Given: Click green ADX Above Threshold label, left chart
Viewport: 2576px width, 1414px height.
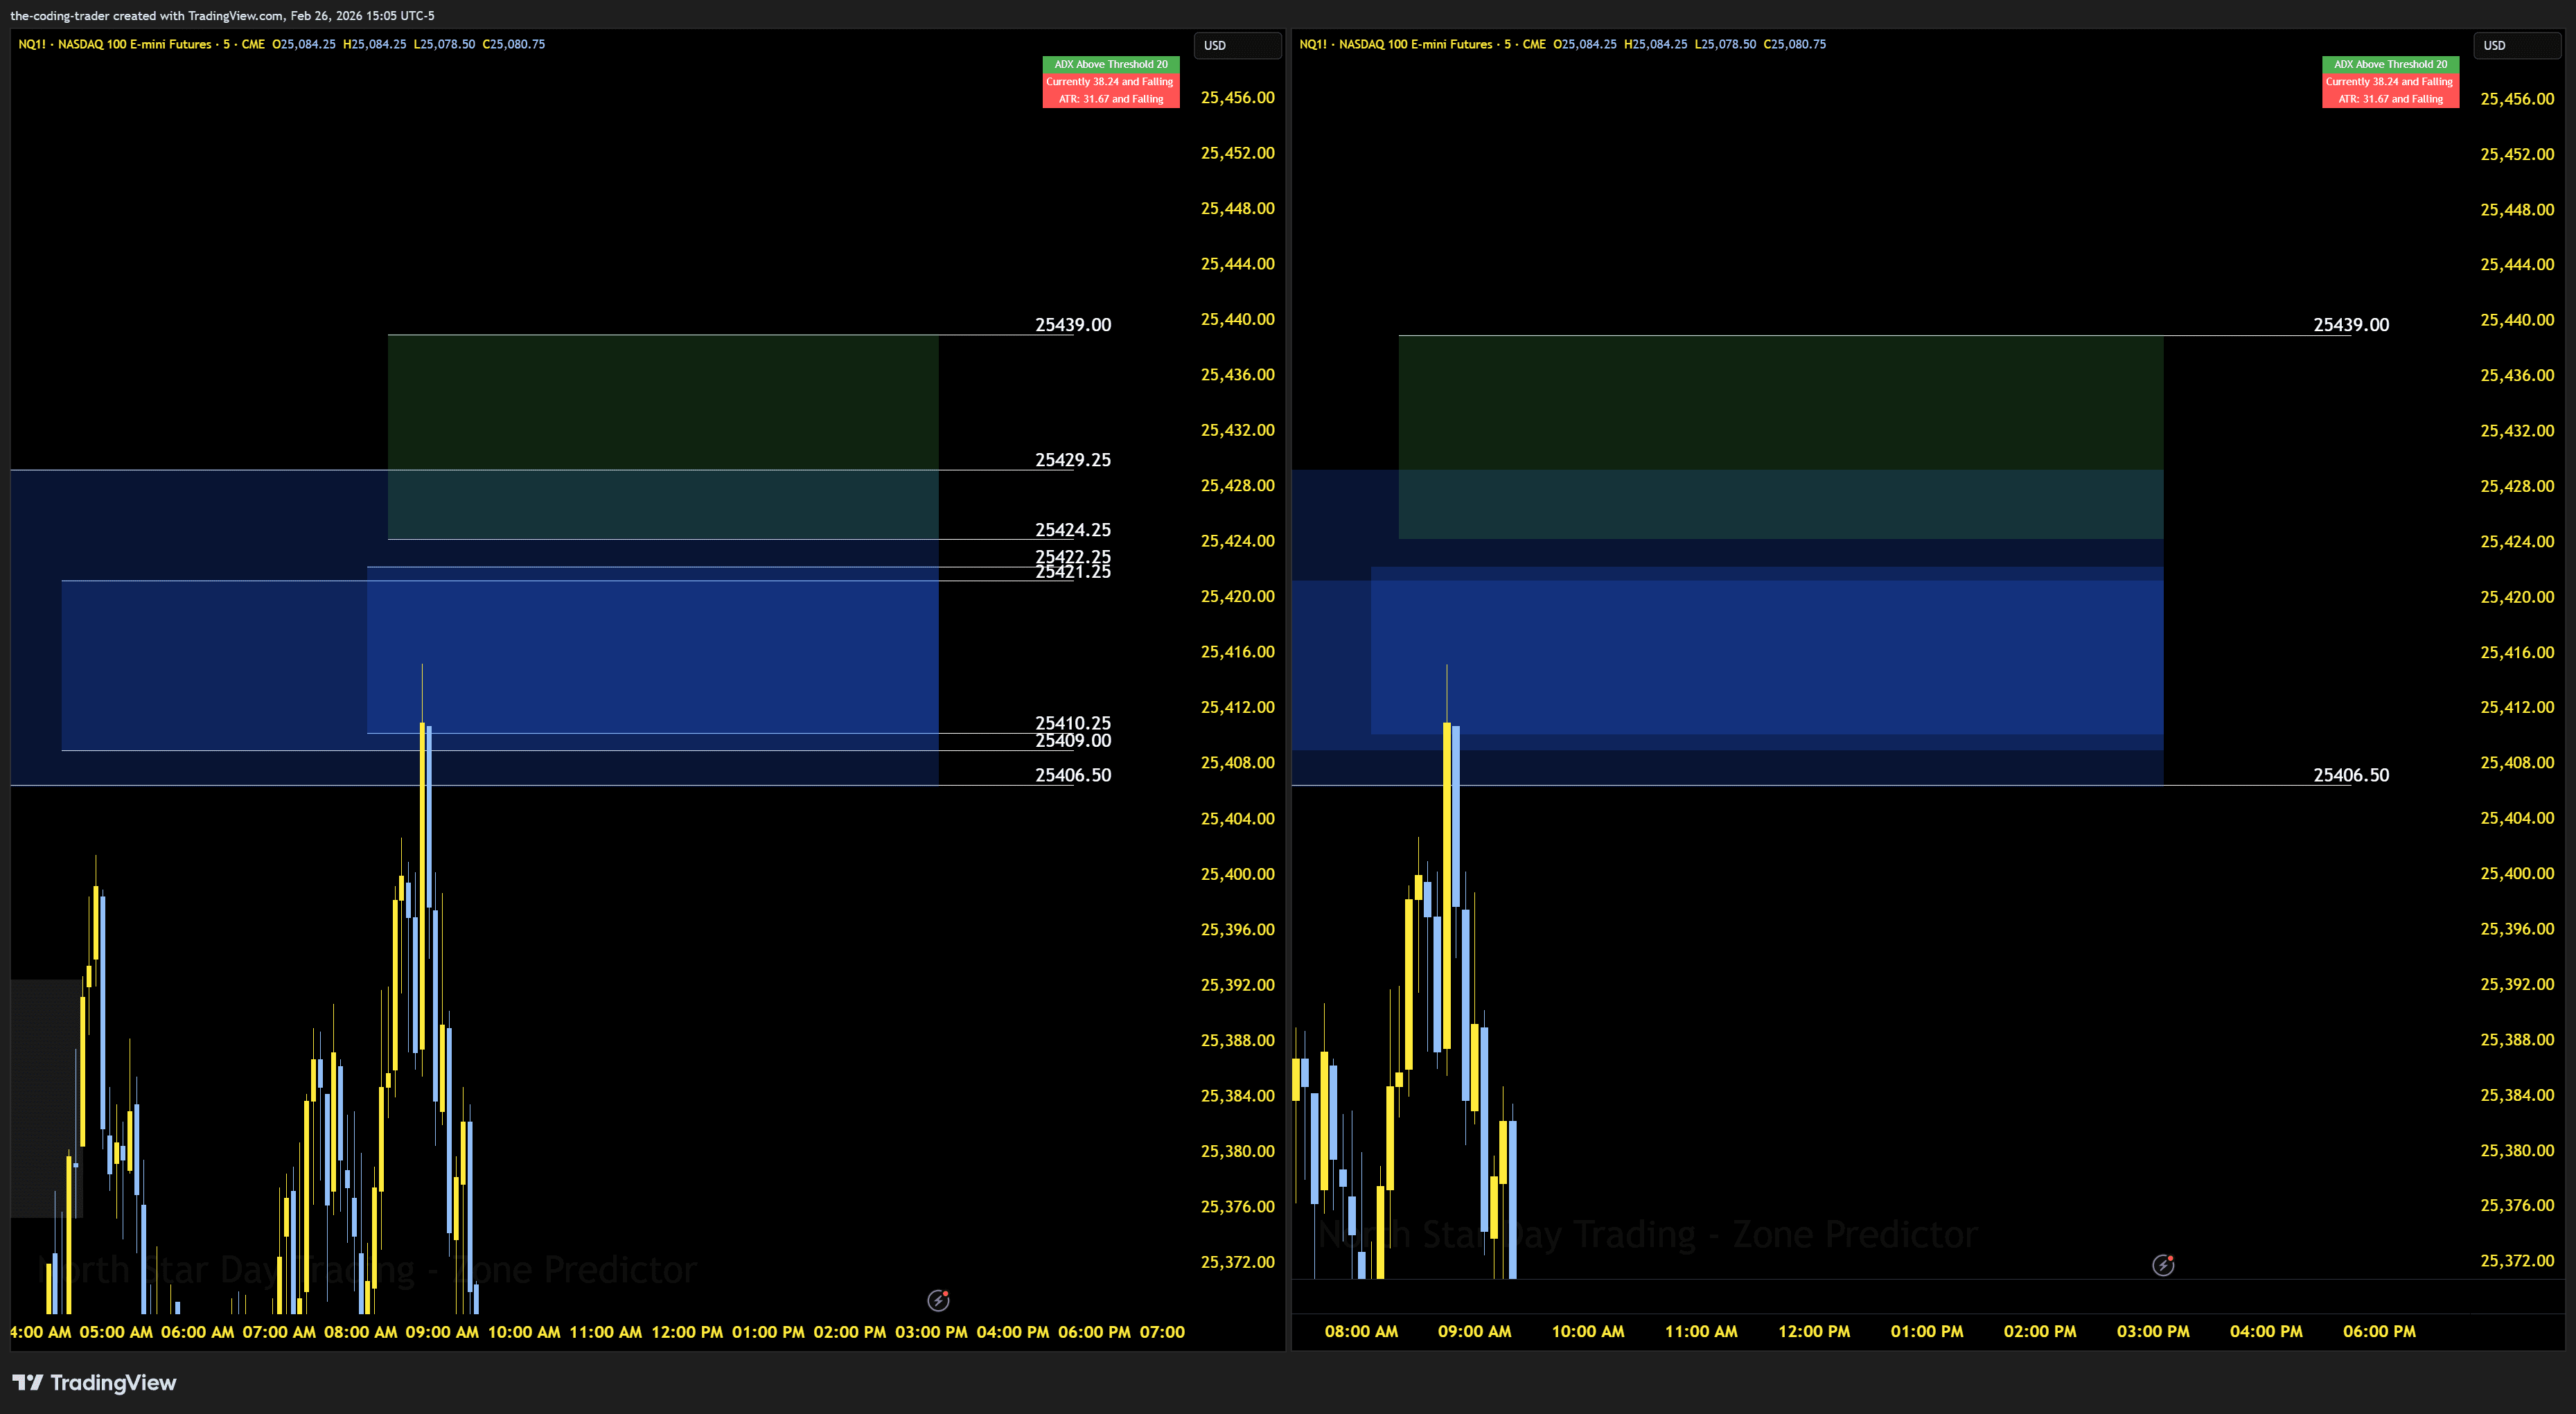Looking at the screenshot, I should click(1110, 64).
